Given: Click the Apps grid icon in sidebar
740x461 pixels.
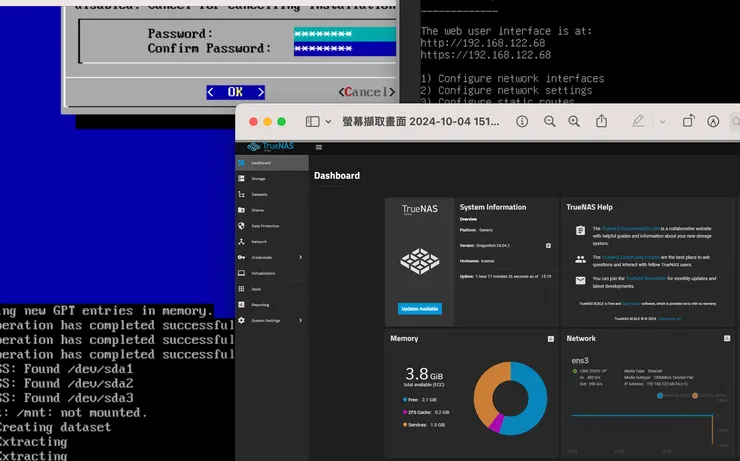Looking at the screenshot, I should click(242, 289).
